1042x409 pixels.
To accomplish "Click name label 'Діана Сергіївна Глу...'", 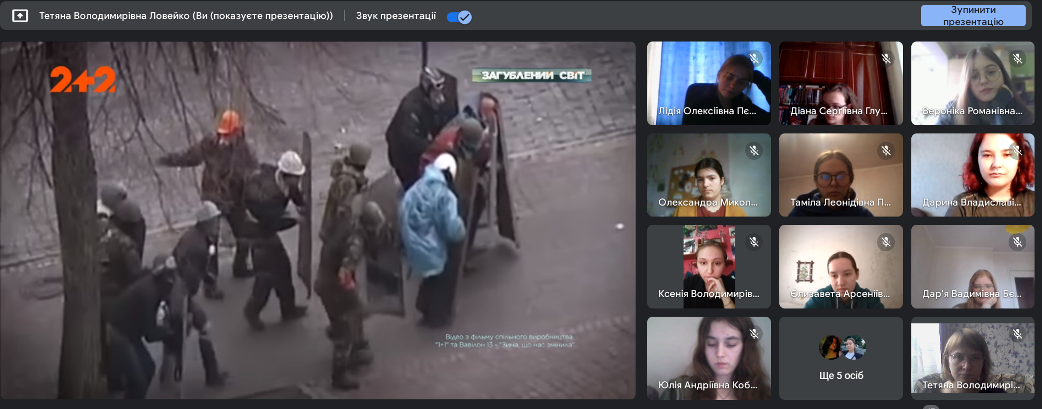I will tap(839, 111).
